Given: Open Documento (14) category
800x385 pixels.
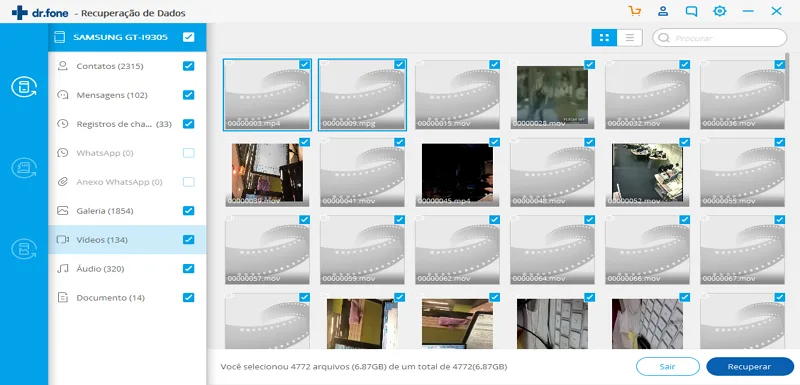Looking at the screenshot, I should 127,298.
